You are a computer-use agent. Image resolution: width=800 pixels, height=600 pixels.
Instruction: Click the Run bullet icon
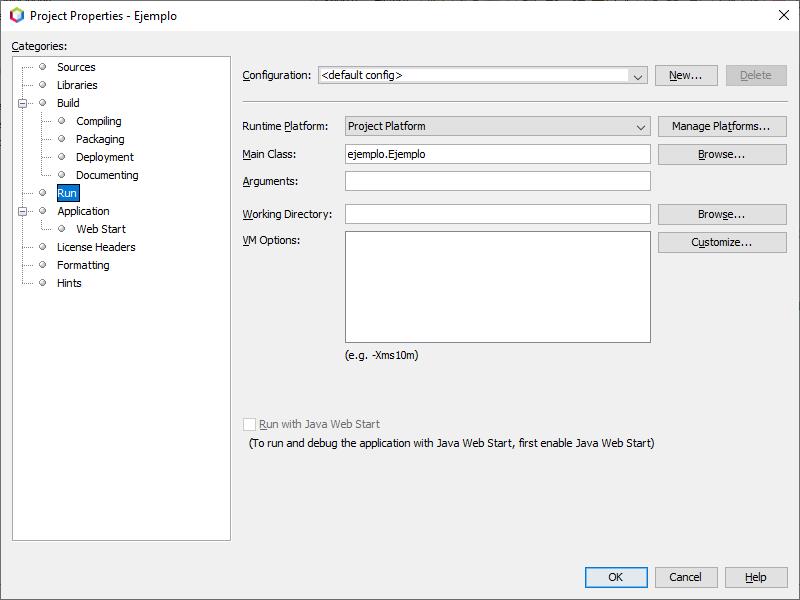[43, 192]
